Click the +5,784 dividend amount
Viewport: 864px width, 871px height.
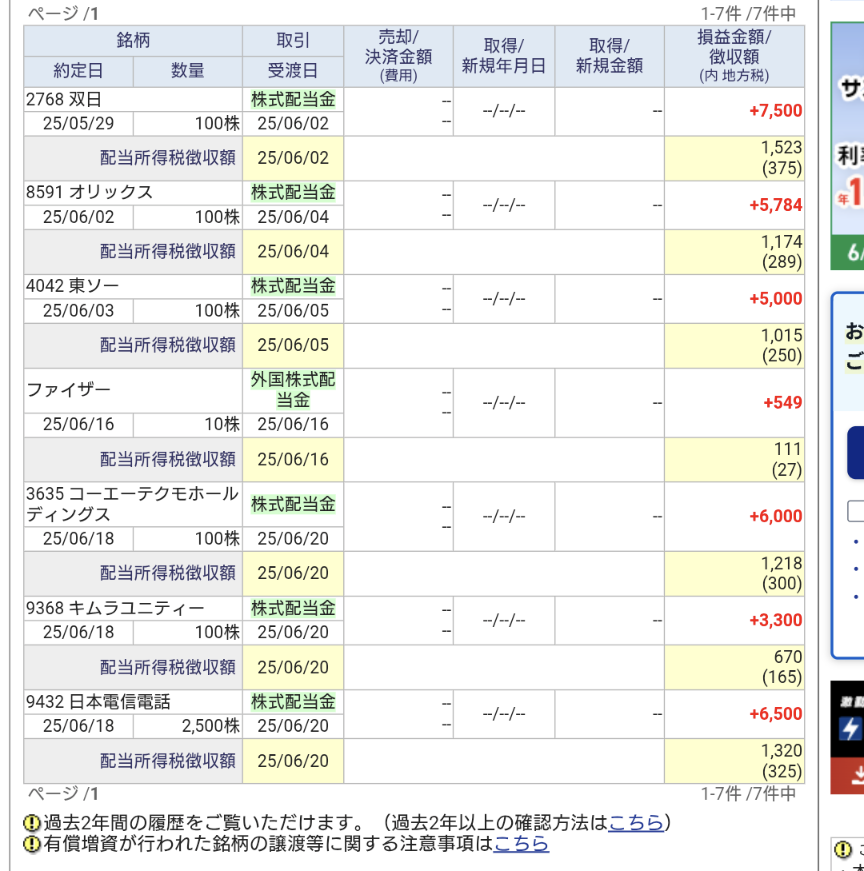click(775, 205)
